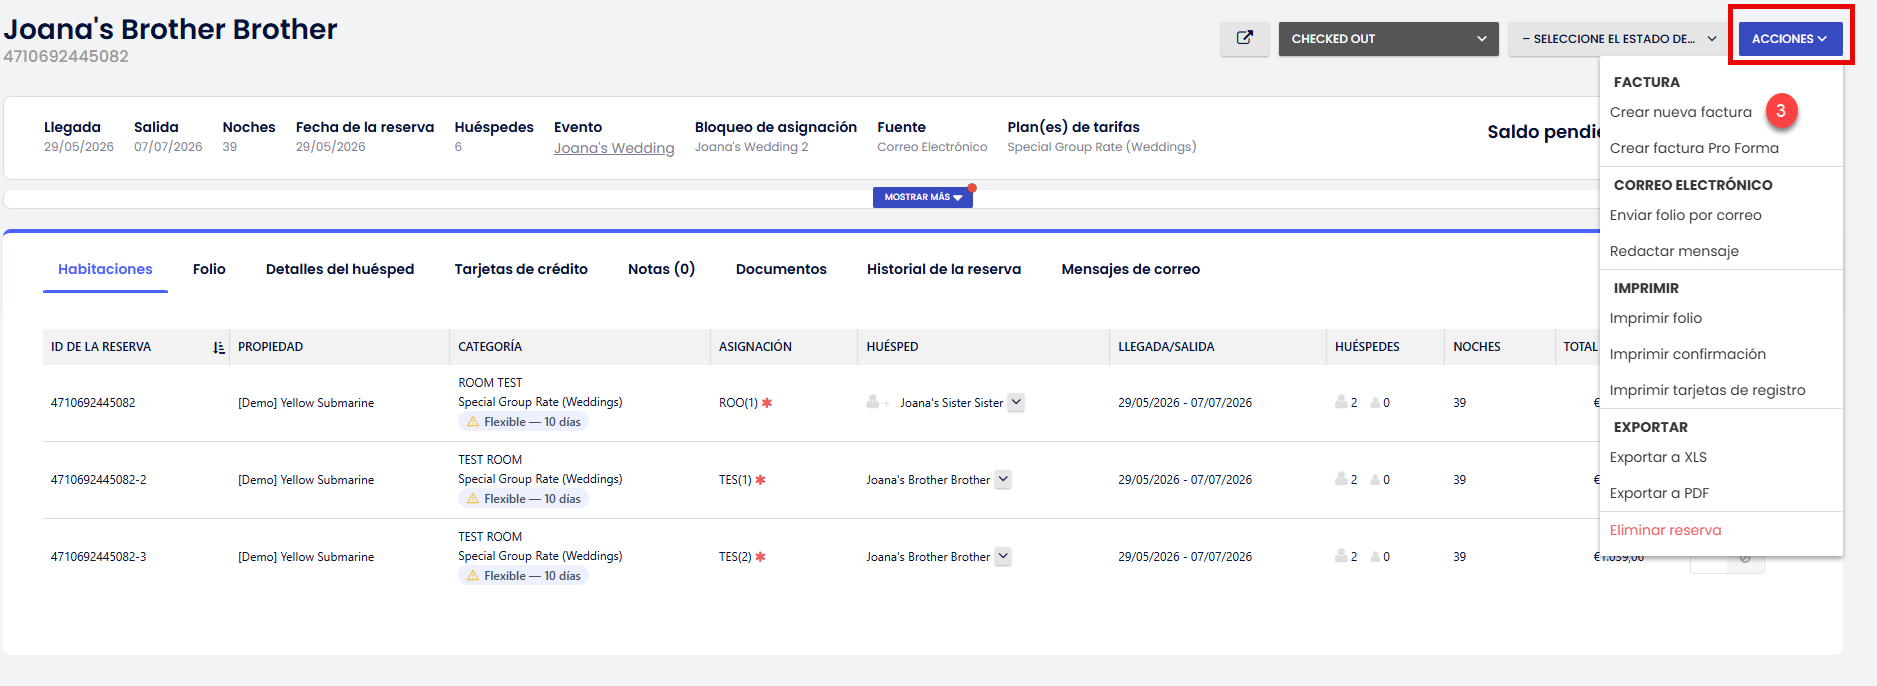
Task: Select Imprimir folio option
Action: (x=1656, y=318)
